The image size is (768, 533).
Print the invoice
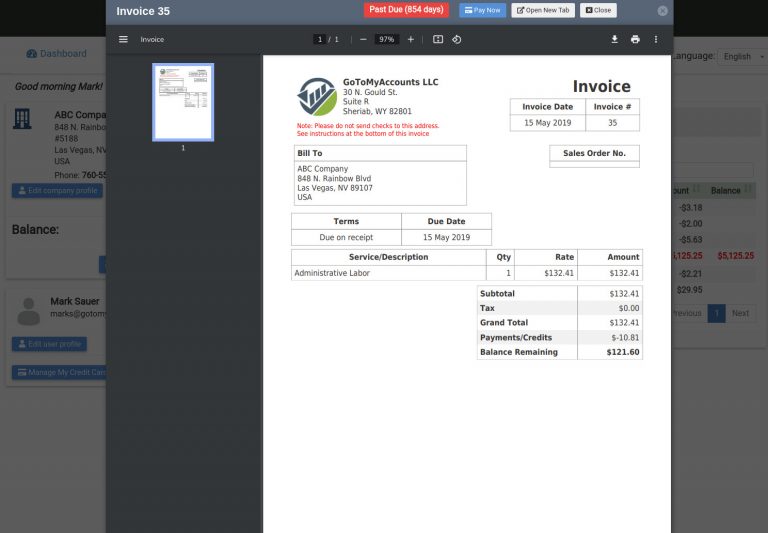pos(635,39)
